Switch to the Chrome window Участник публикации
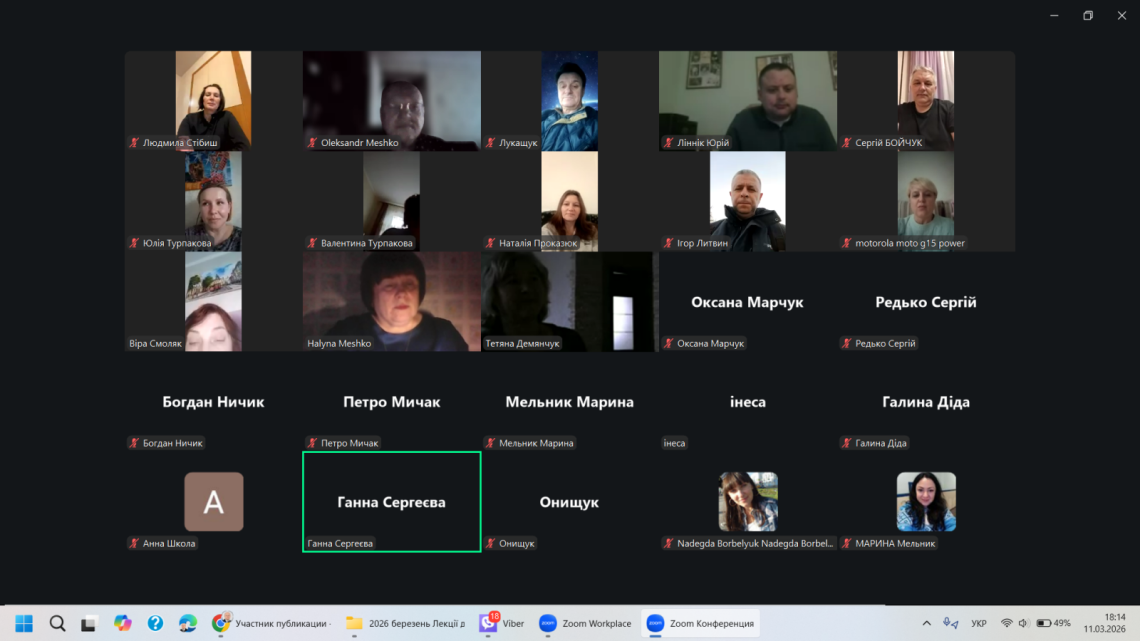Viewport: 1140px width, 641px height. (271, 623)
